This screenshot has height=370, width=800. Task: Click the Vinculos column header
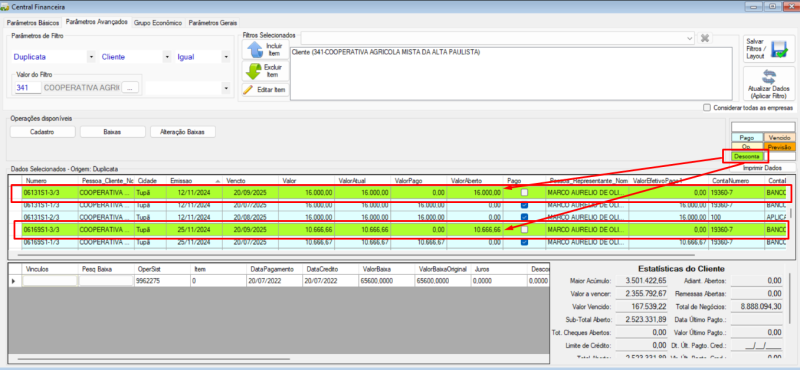49,268
